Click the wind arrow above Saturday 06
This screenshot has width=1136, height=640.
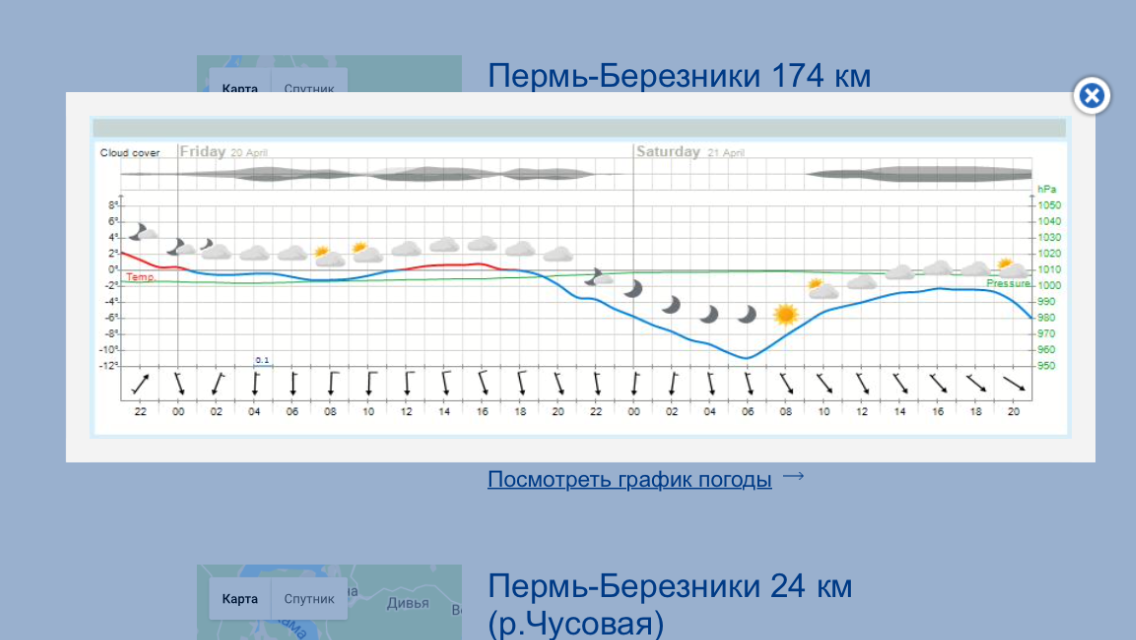[748, 383]
